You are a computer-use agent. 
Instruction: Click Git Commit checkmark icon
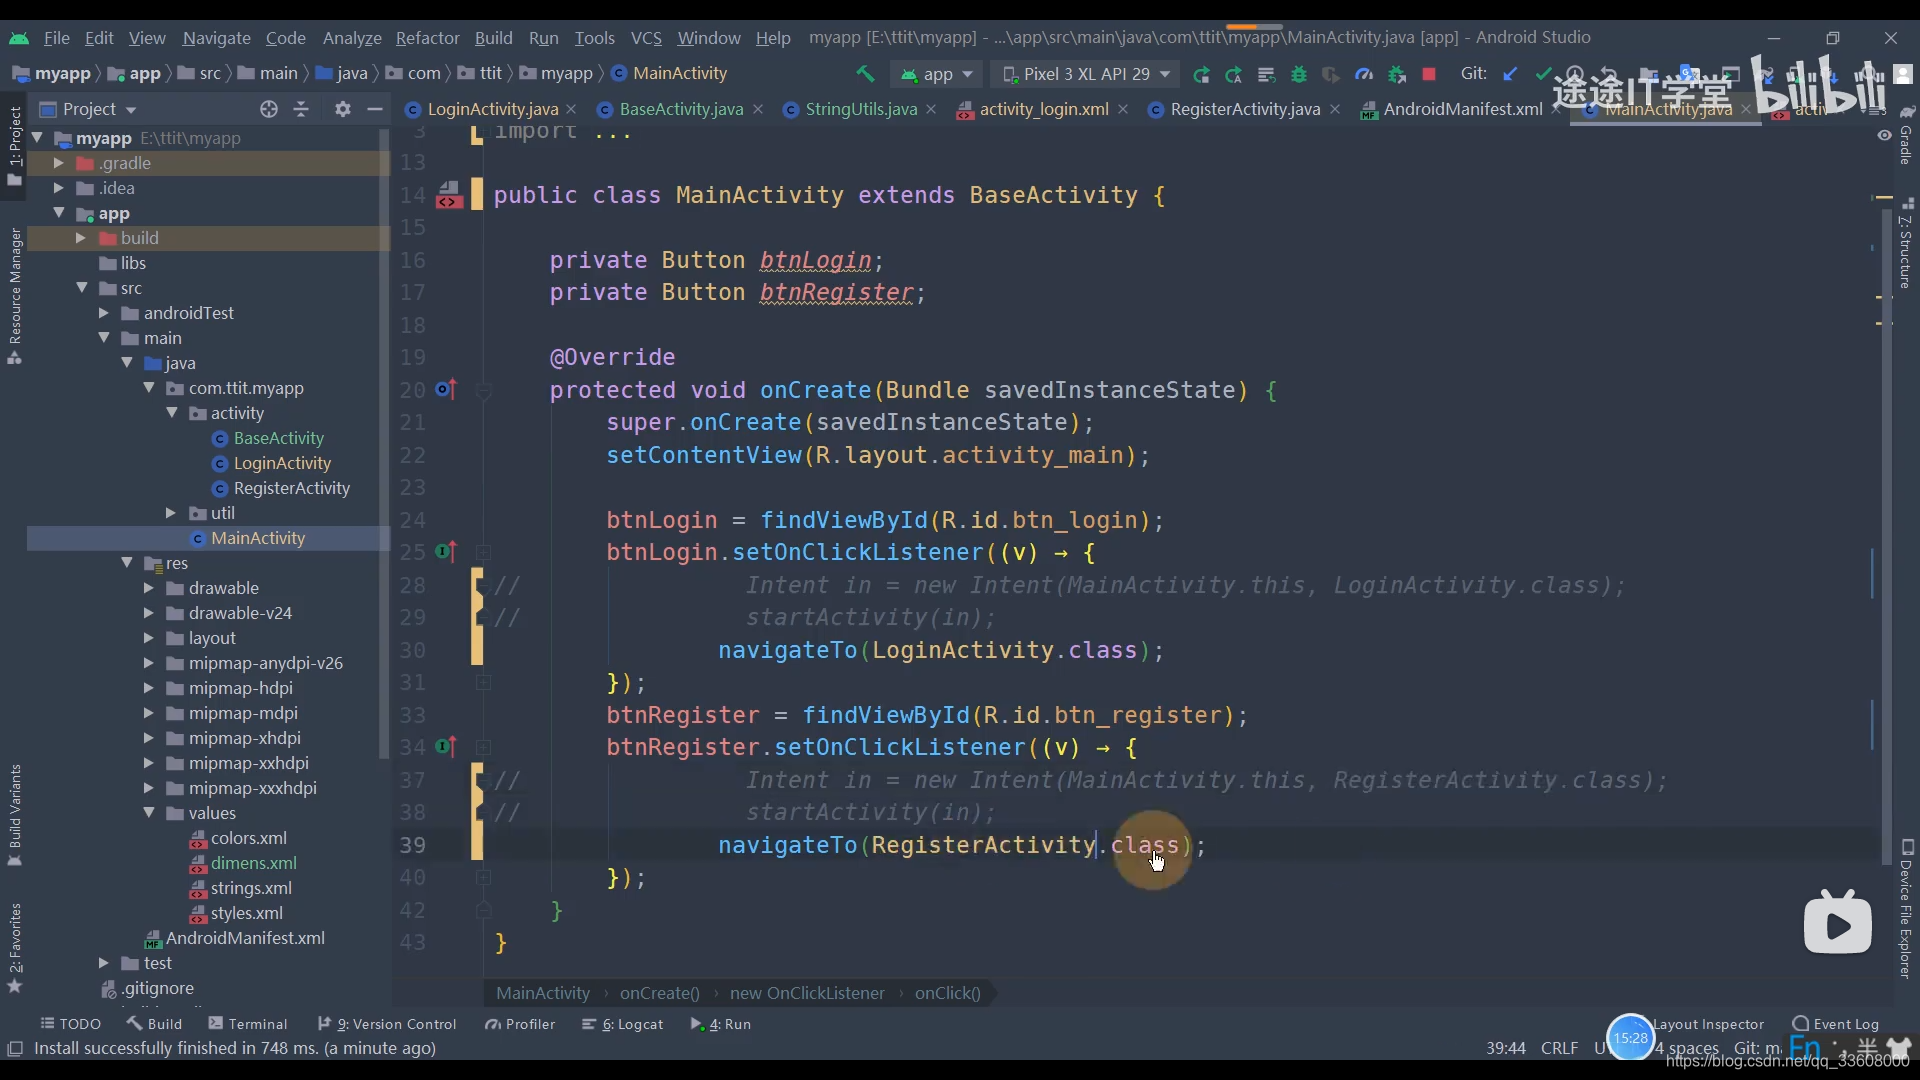[x=1543, y=74]
